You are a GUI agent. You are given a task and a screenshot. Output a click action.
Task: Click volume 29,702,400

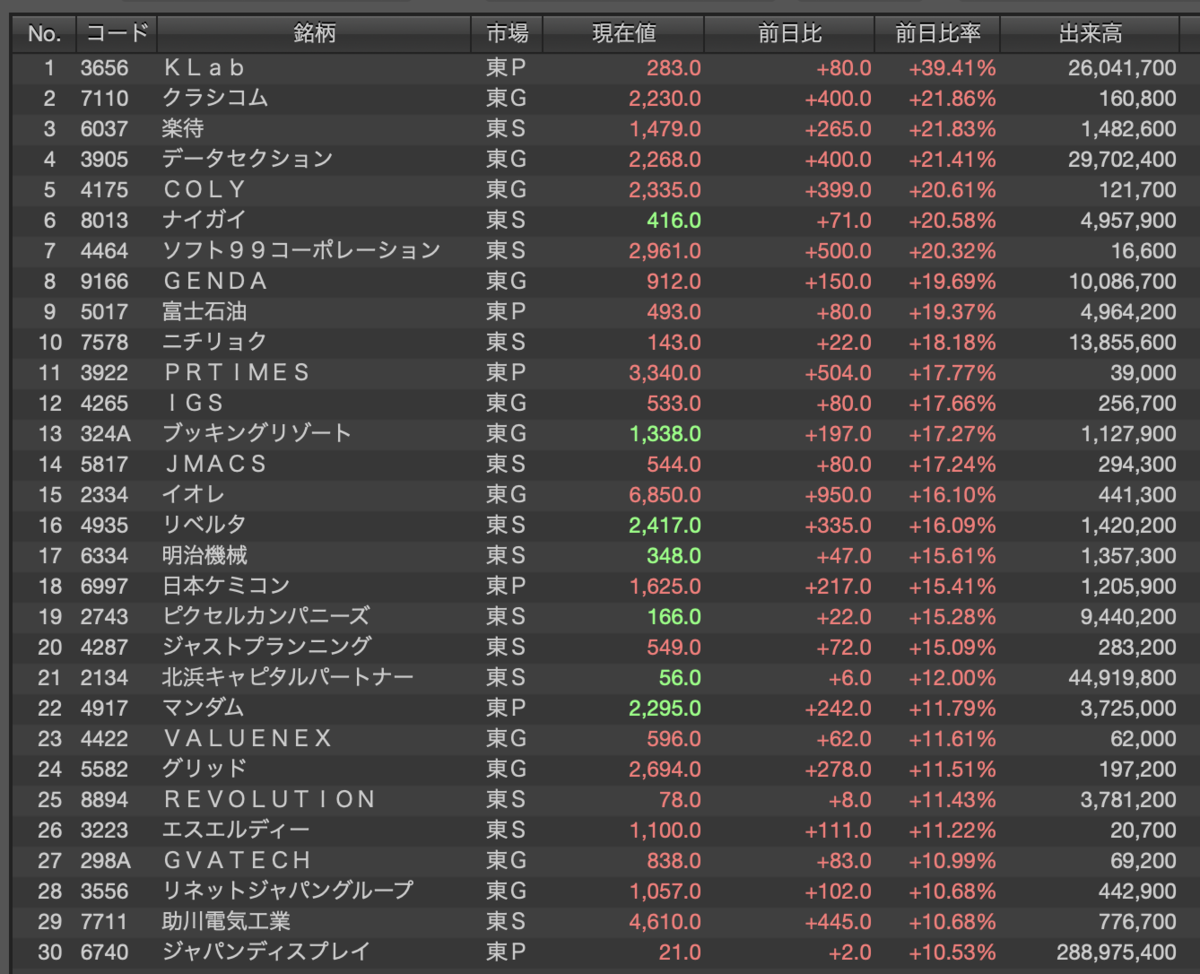point(1122,159)
